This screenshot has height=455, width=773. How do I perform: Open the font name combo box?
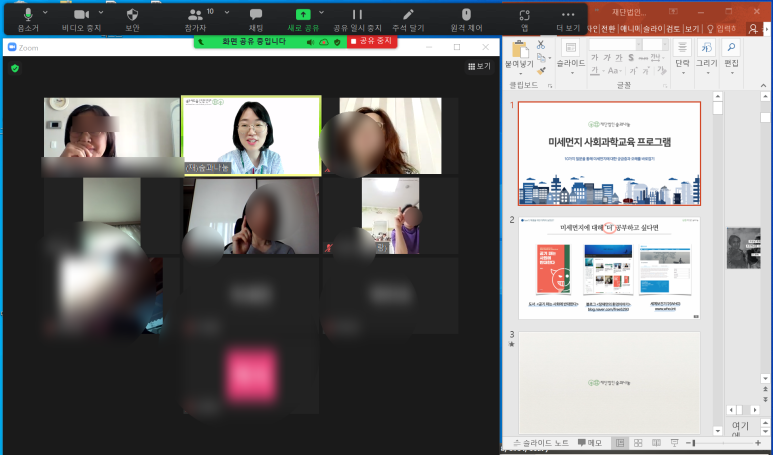point(615,44)
